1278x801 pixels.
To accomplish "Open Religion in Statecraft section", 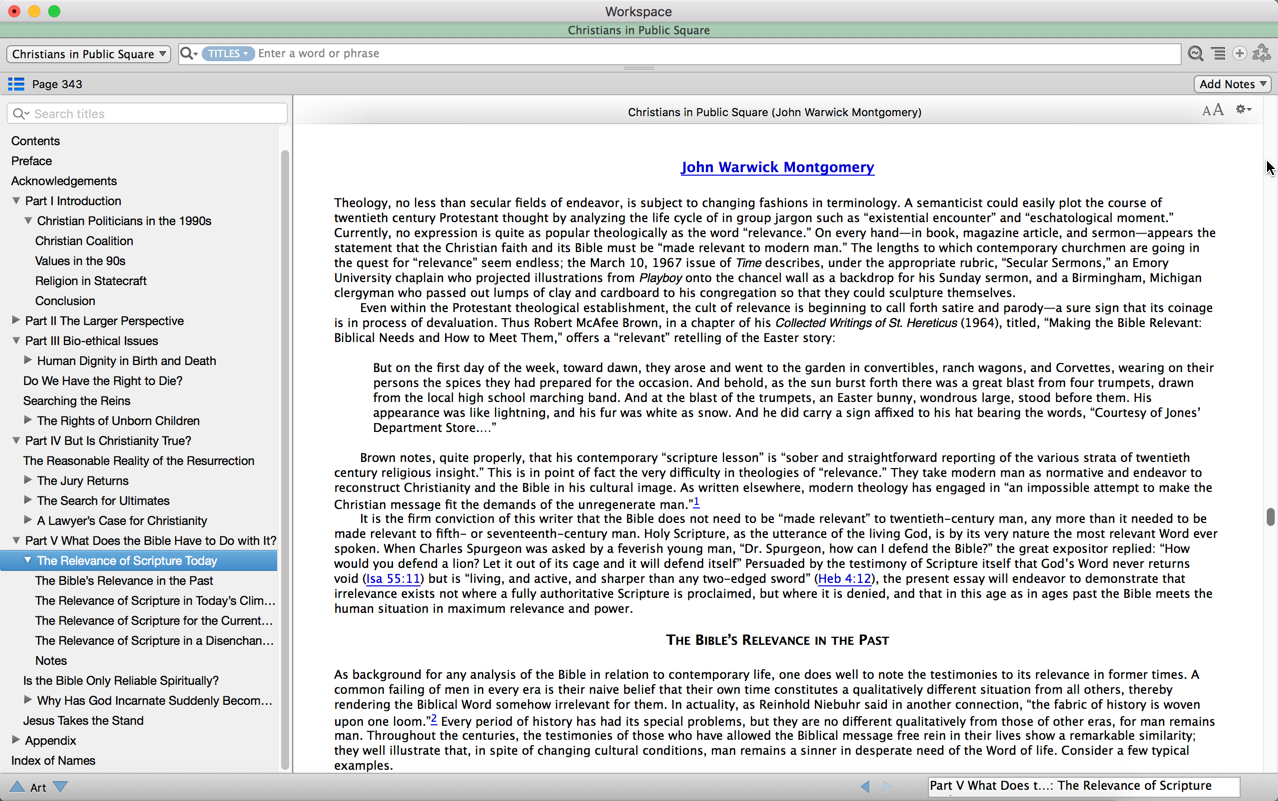I will pos(91,281).
